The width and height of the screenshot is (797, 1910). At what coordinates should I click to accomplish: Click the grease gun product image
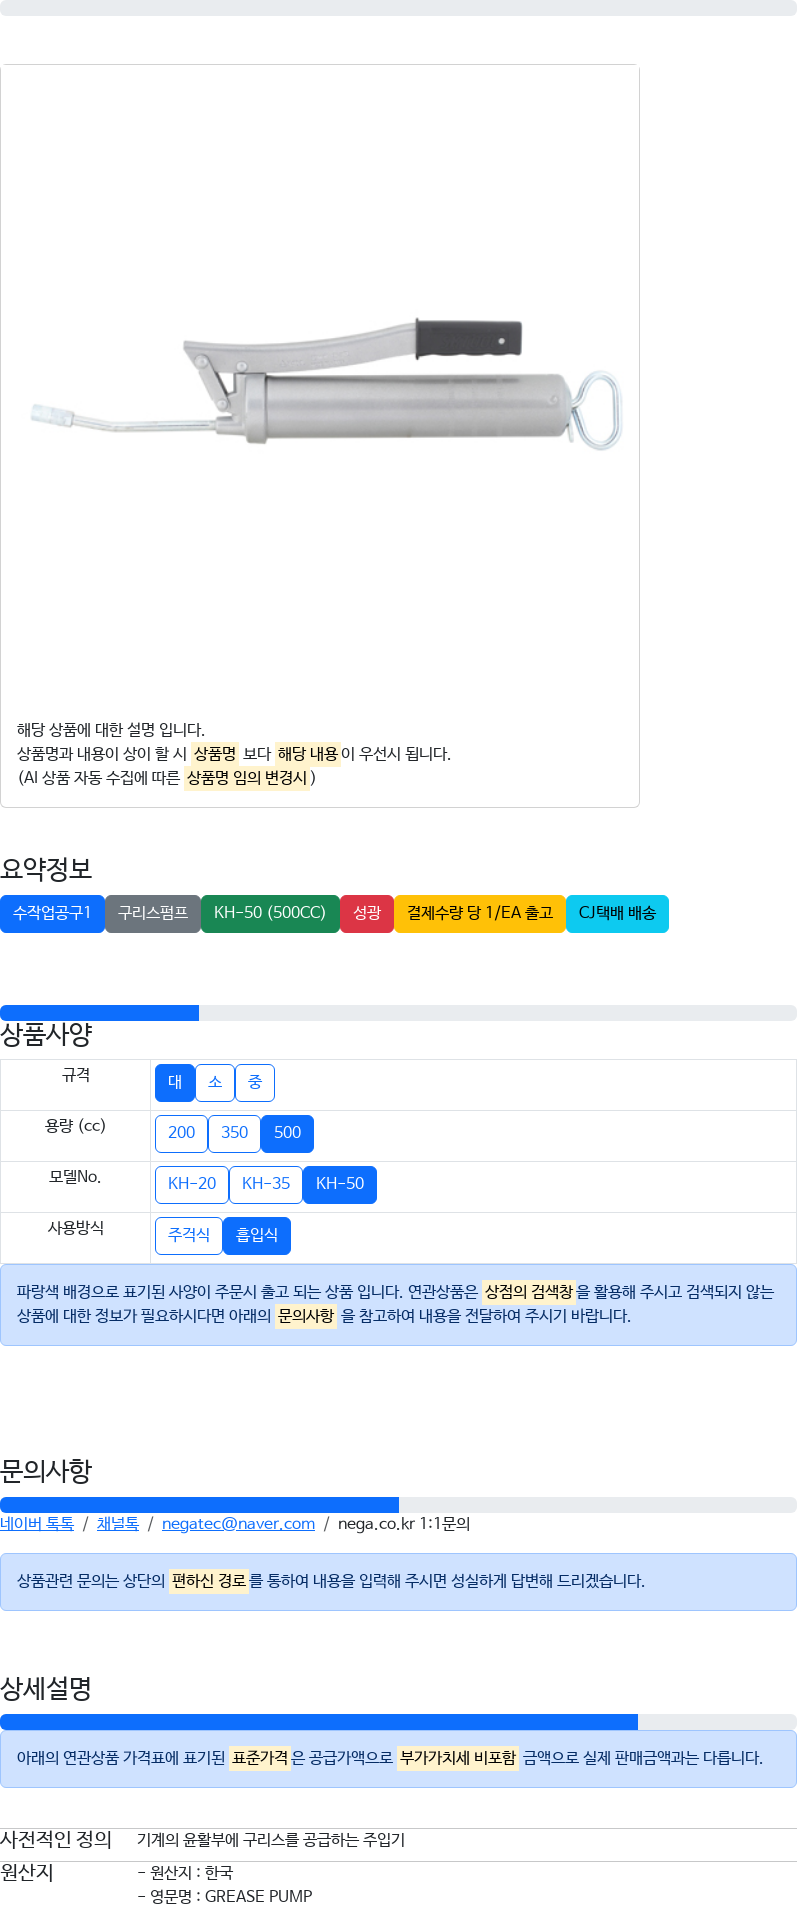coord(326,384)
